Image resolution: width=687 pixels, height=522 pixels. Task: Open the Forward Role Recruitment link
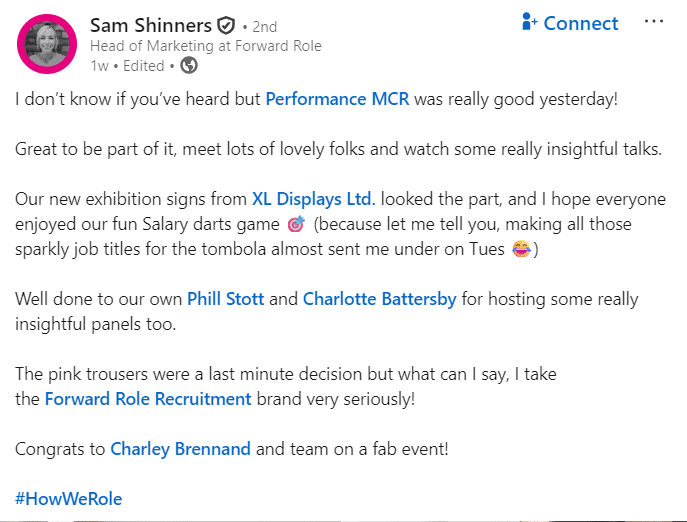148,399
